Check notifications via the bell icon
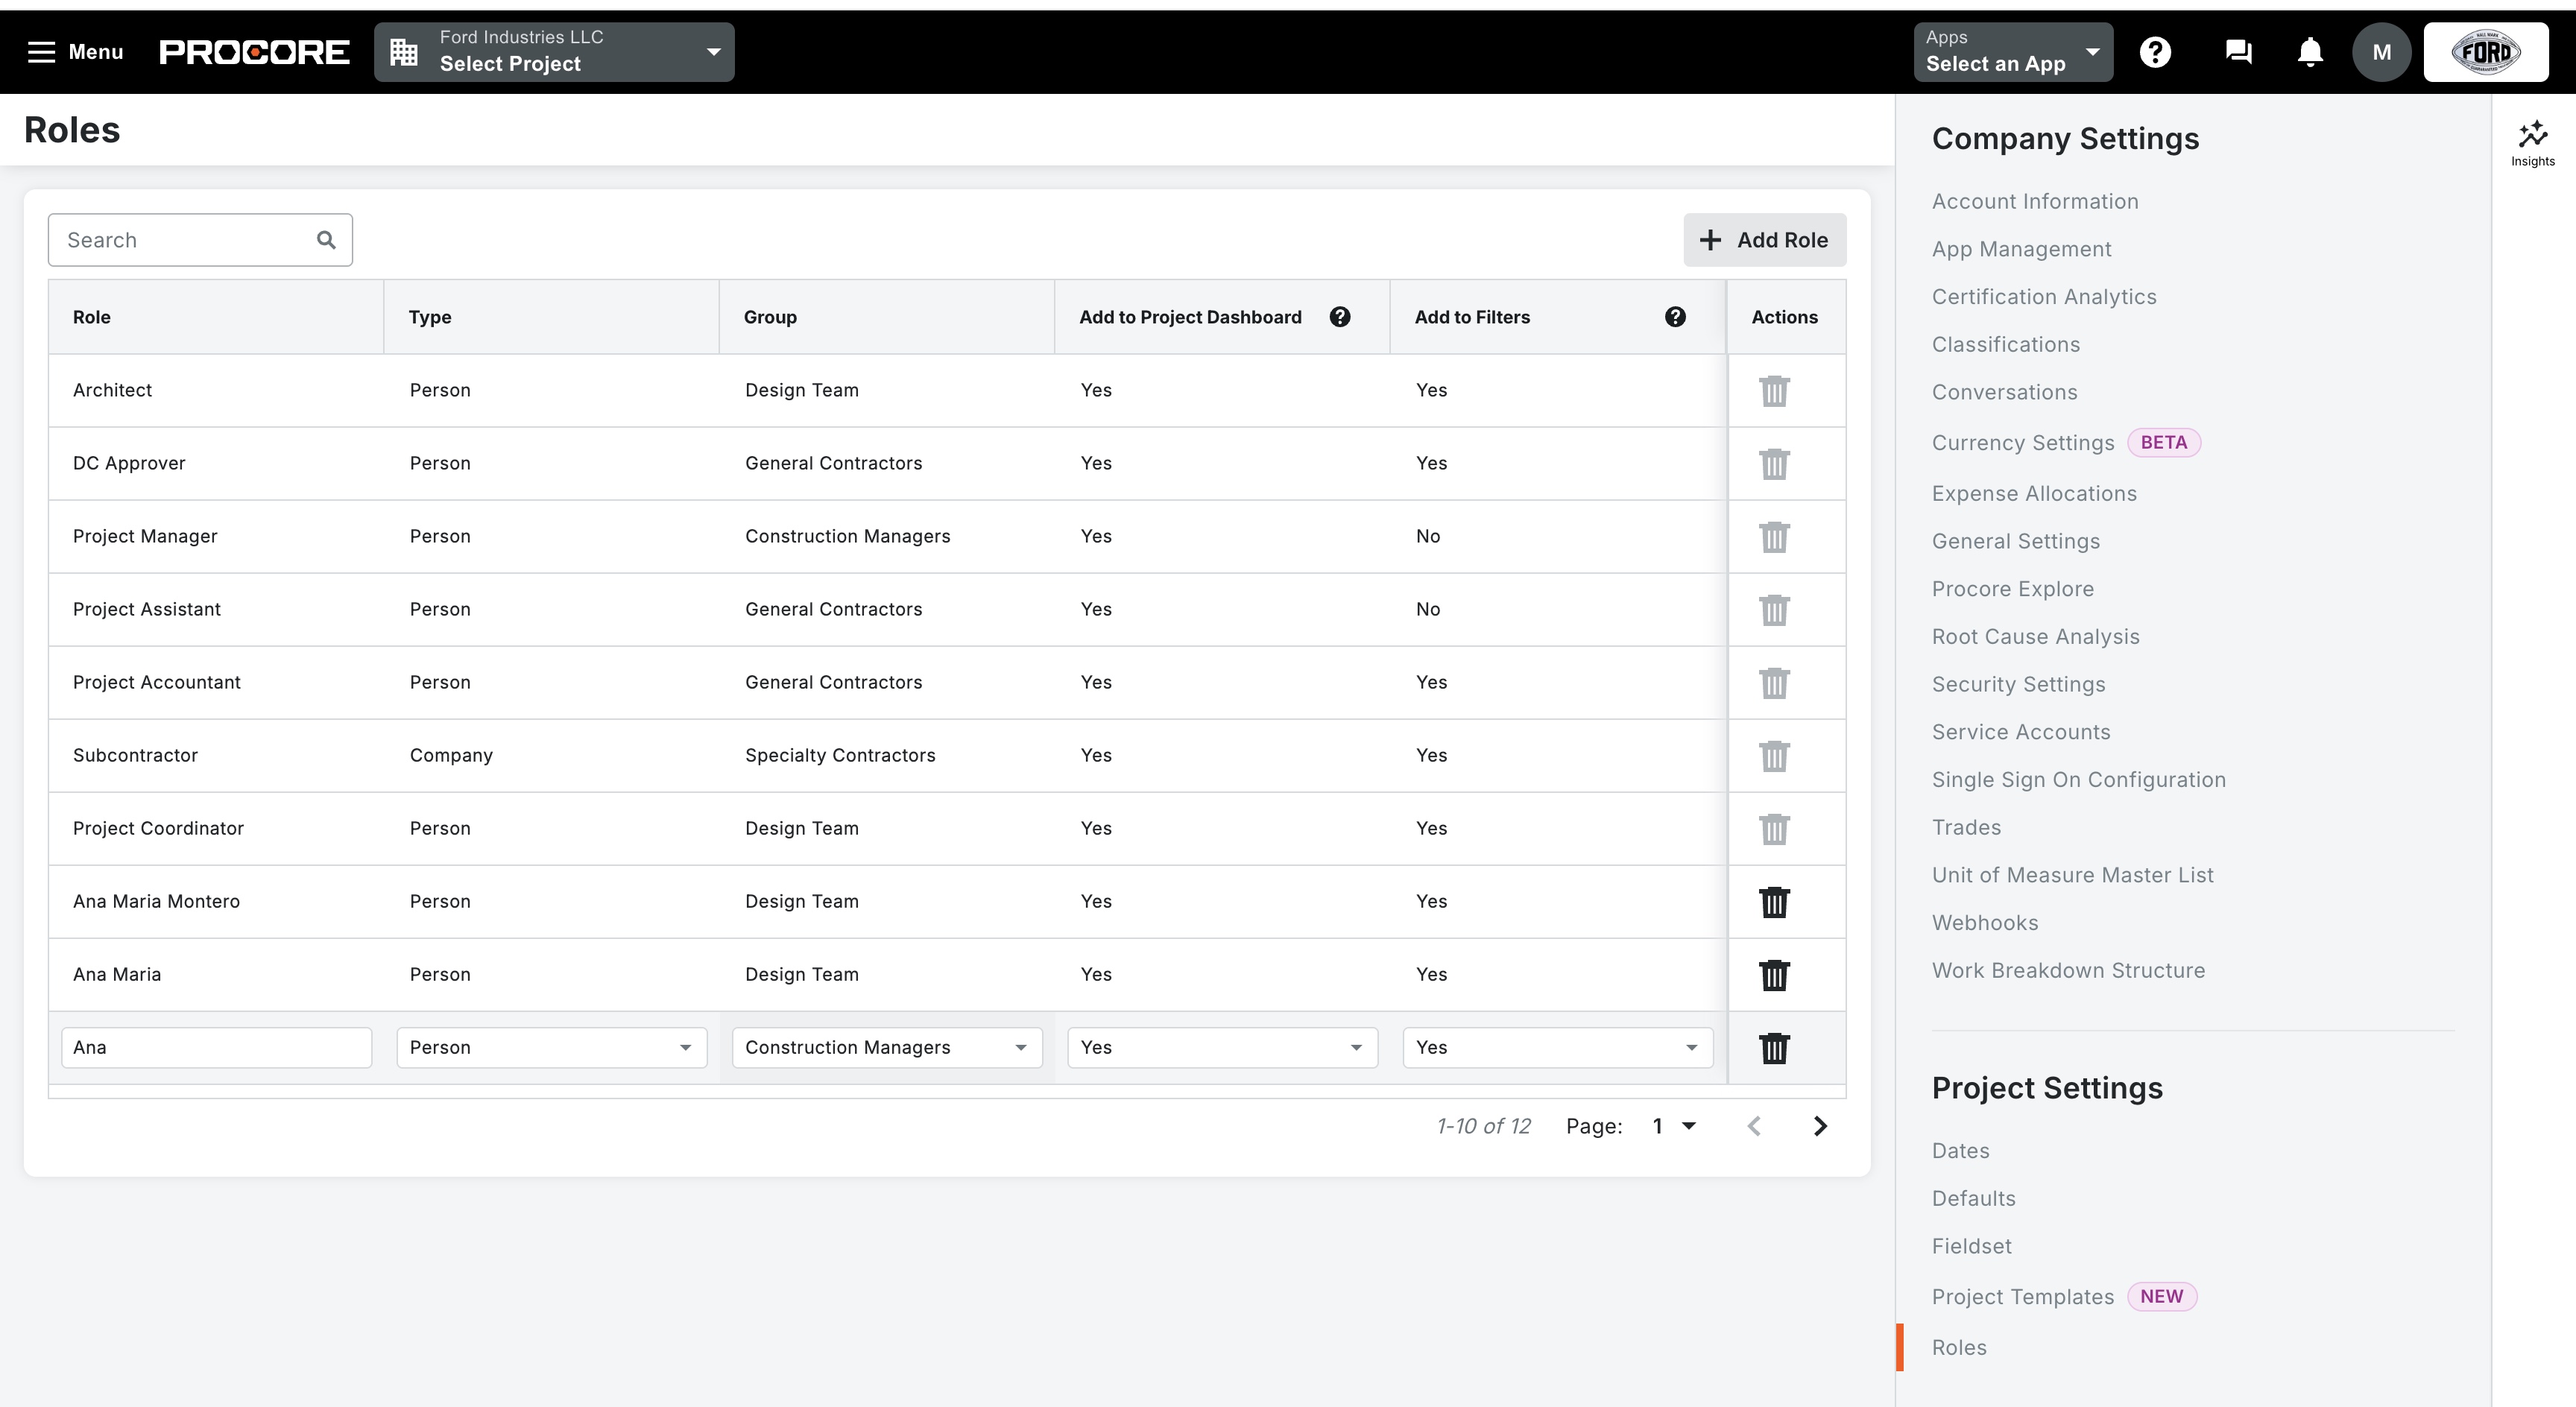Viewport: 2576px width, 1407px height. pos(2310,51)
